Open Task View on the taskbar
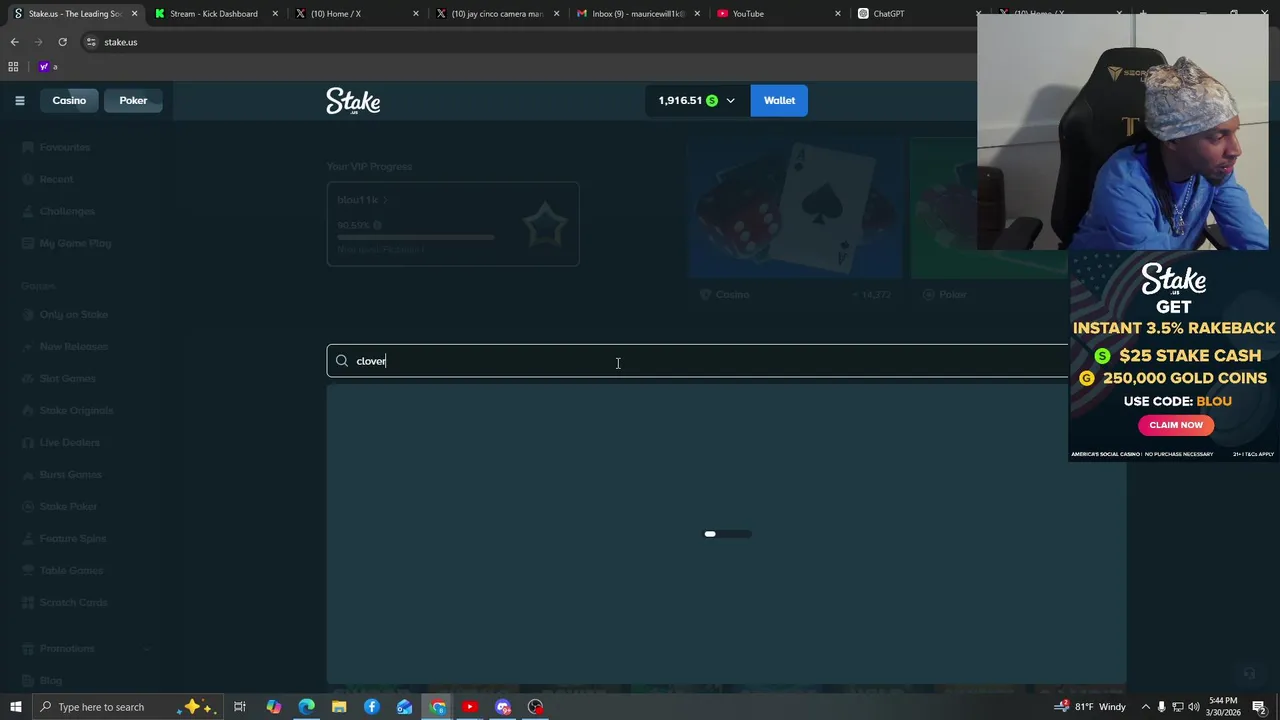 point(240,707)
